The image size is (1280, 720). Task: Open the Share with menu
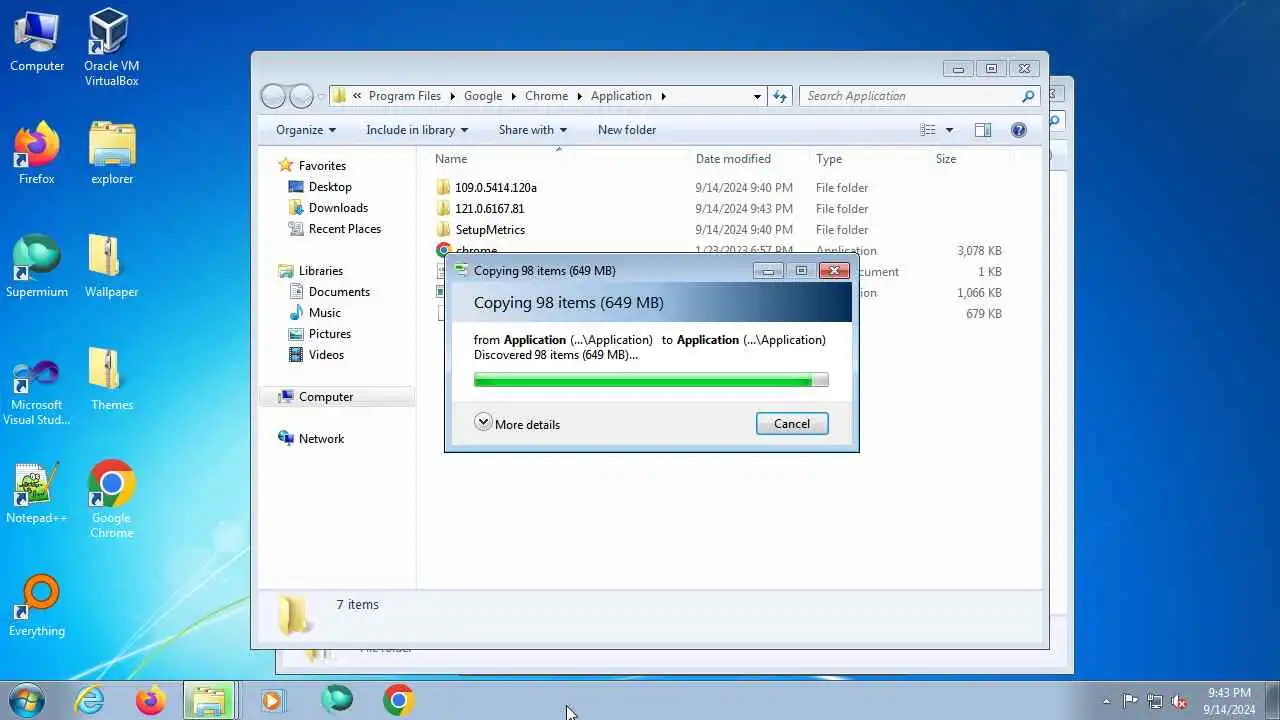click(x=533, y=130)
